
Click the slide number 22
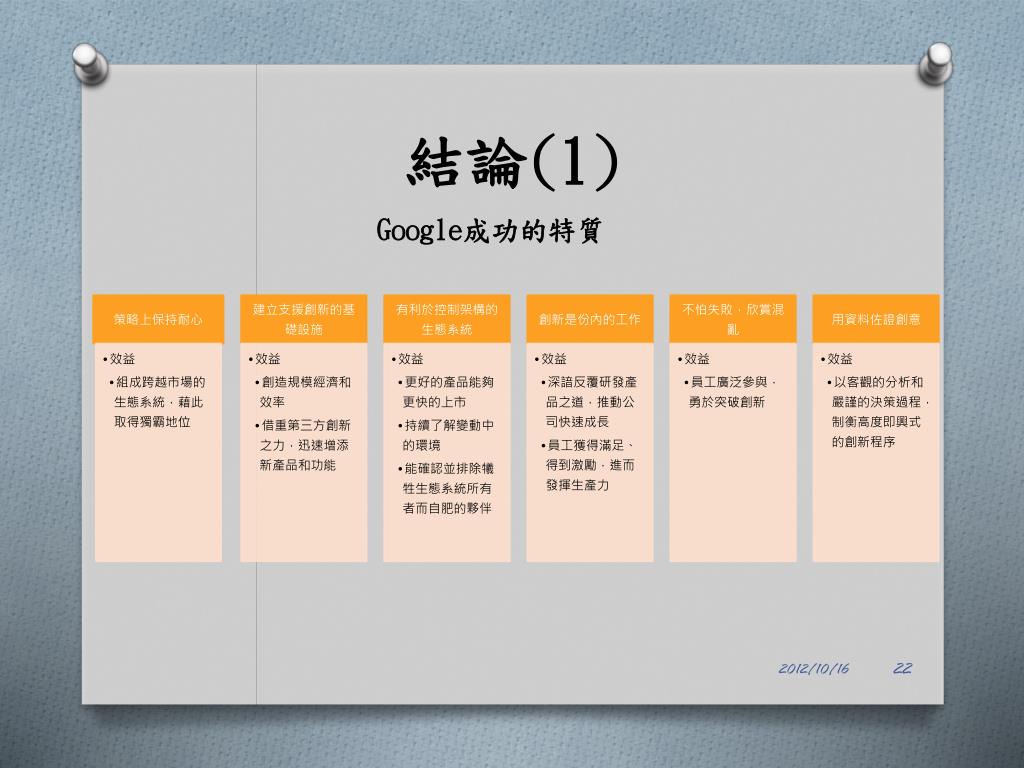[902, 668]
